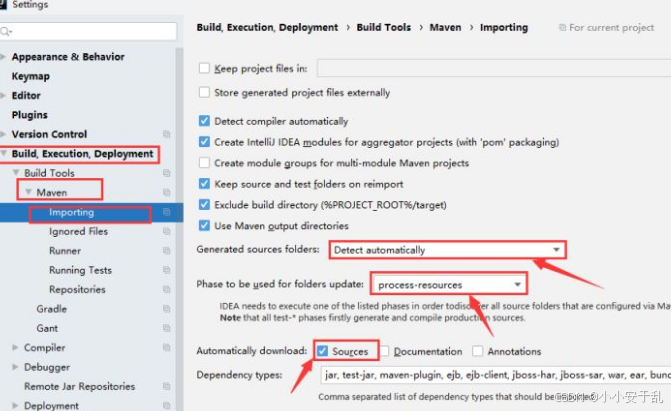Click Maven in the breadcrumb
This screenshot has width=671, height=411.
point(445,27)
